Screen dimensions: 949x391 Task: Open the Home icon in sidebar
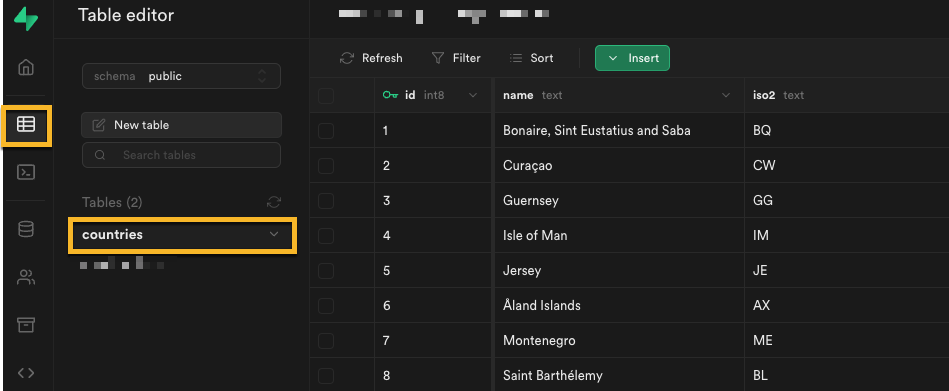click(25, 67)
